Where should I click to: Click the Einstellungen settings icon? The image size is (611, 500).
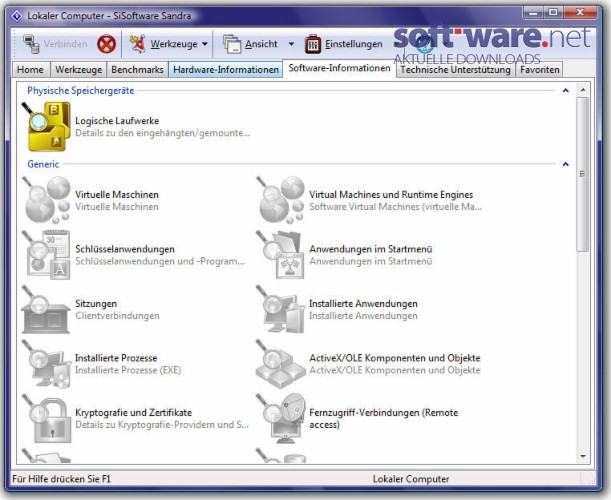pos(313,44)
